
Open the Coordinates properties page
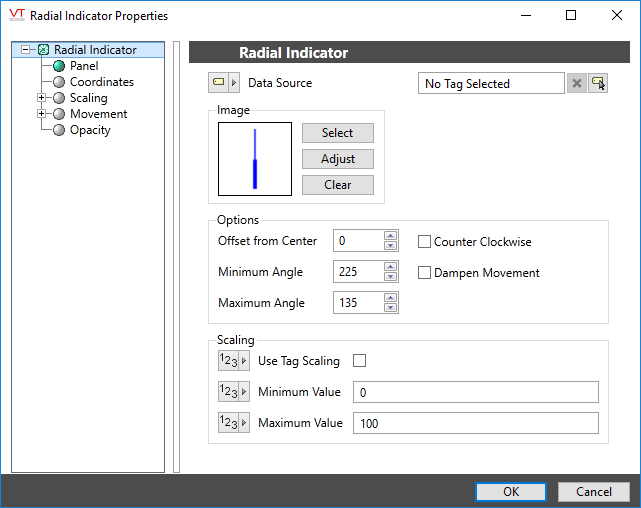[101, 82]
